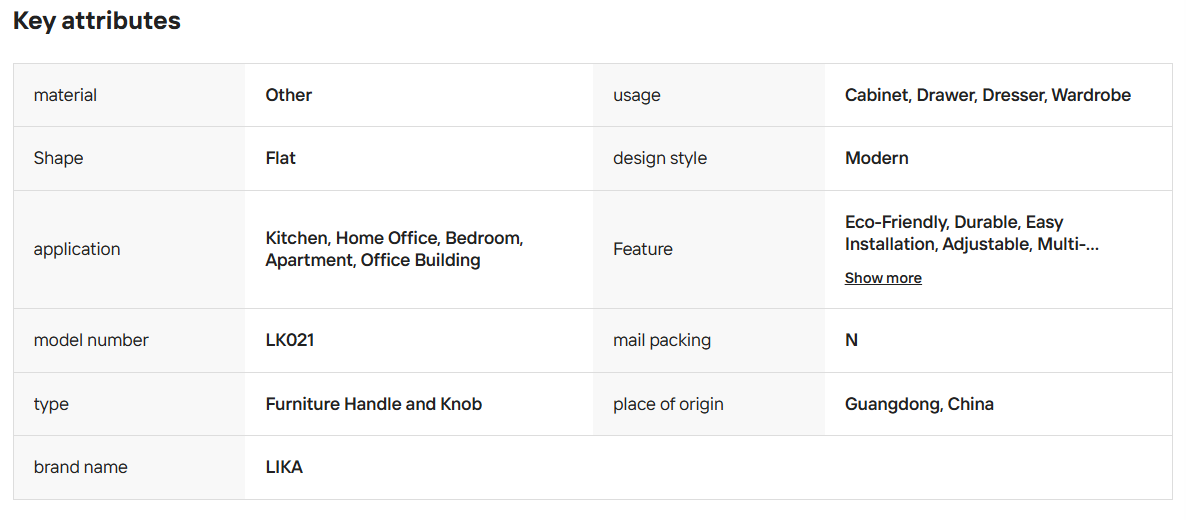
Task: Click the design style value Modern
Action: tap(877, 159)
